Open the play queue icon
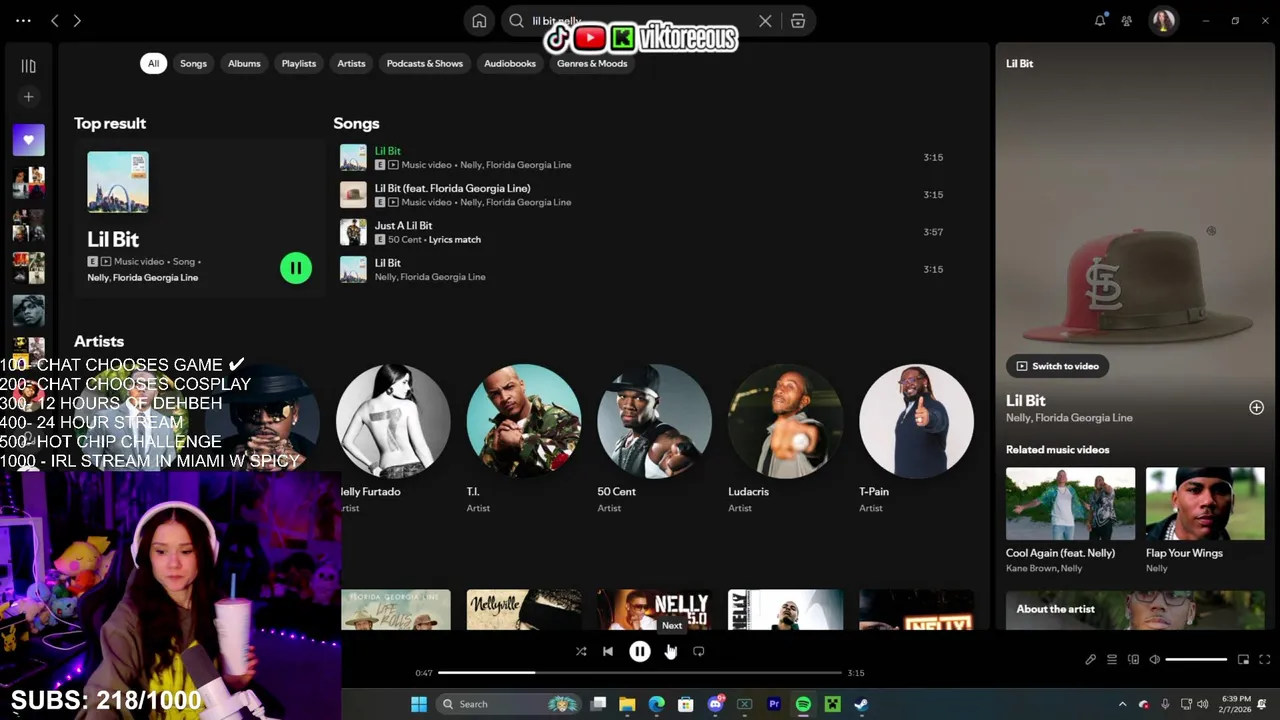The height and width of the screenshot is (720, 1280). pos(1112,659)
